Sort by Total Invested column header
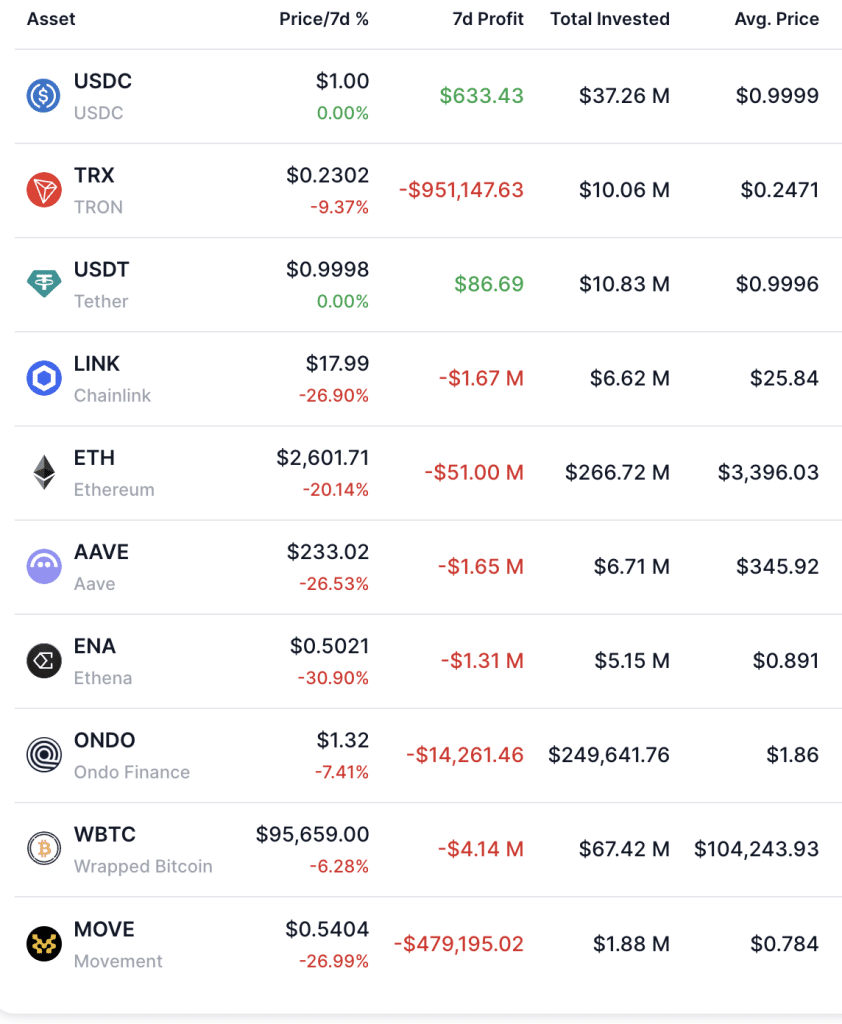842x1024 pixels. pos(610,19)
